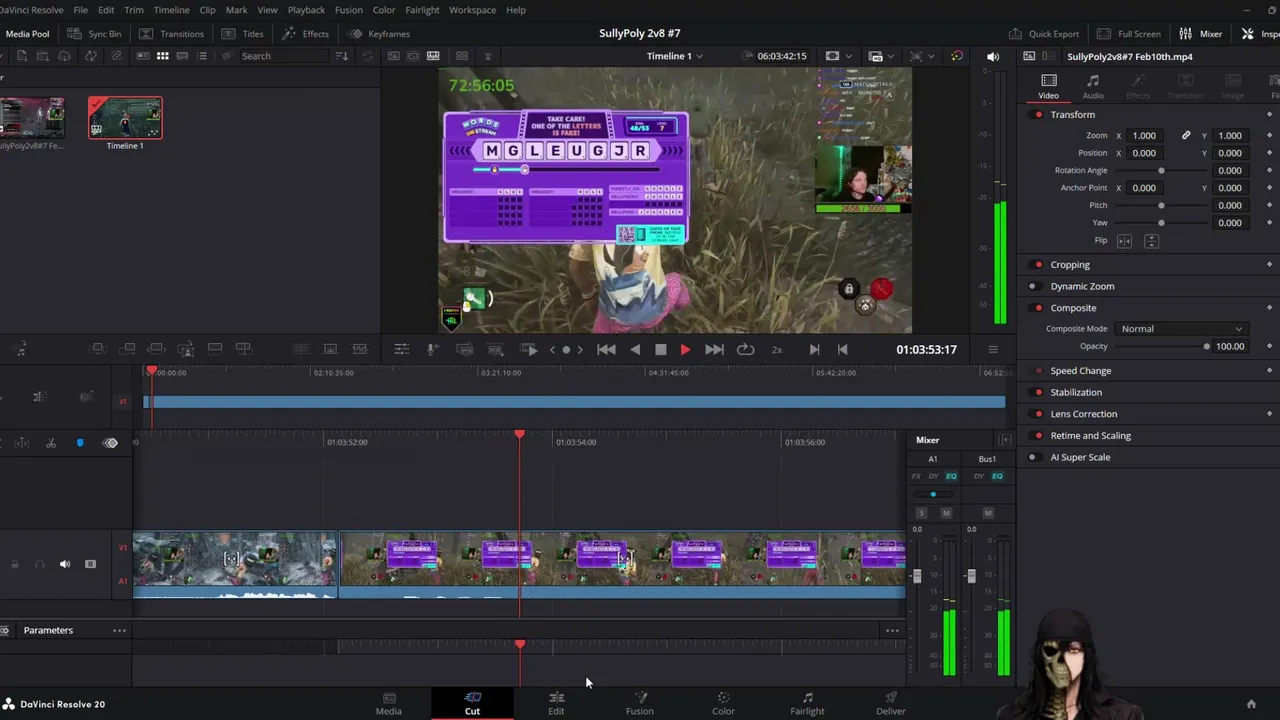
Task: Select the Video inspector tab
Action: click(x=1048, y=86)
